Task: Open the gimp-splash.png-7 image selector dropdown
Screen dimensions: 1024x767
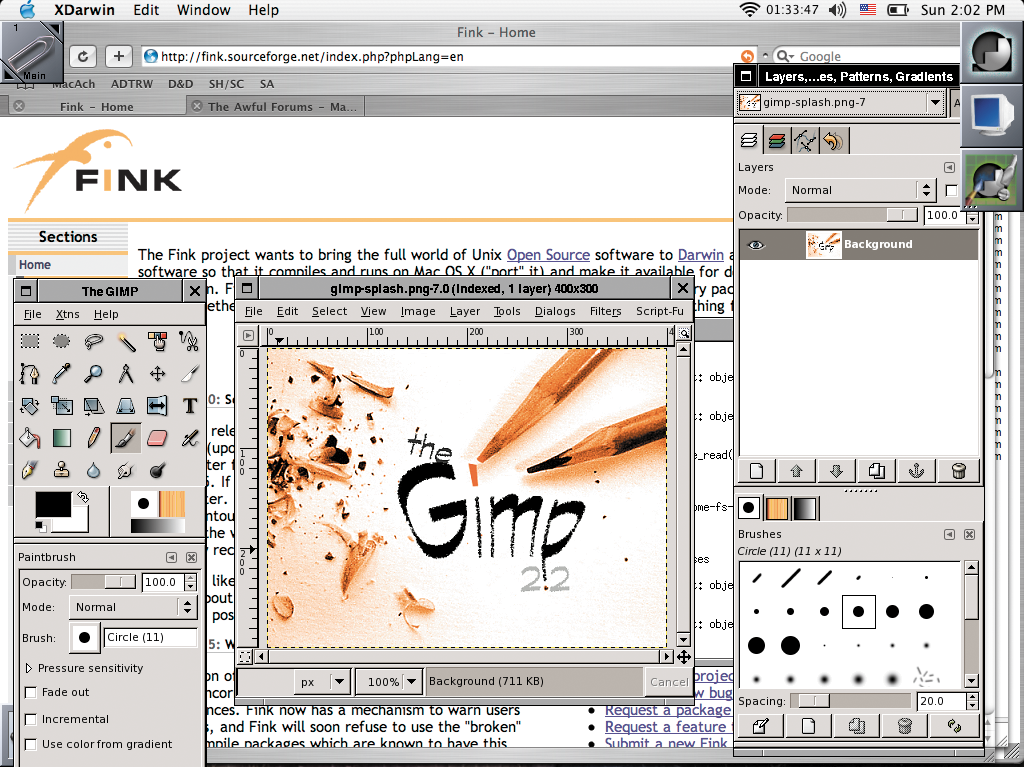Action: point(840,103)
